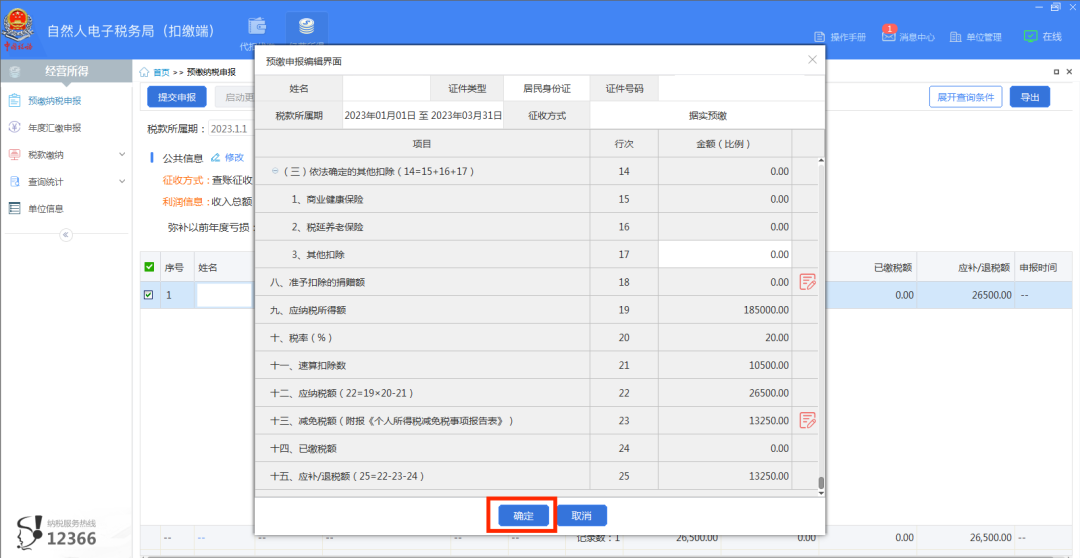Click the dialog vertical scrollbar thumb

point(820,483)
